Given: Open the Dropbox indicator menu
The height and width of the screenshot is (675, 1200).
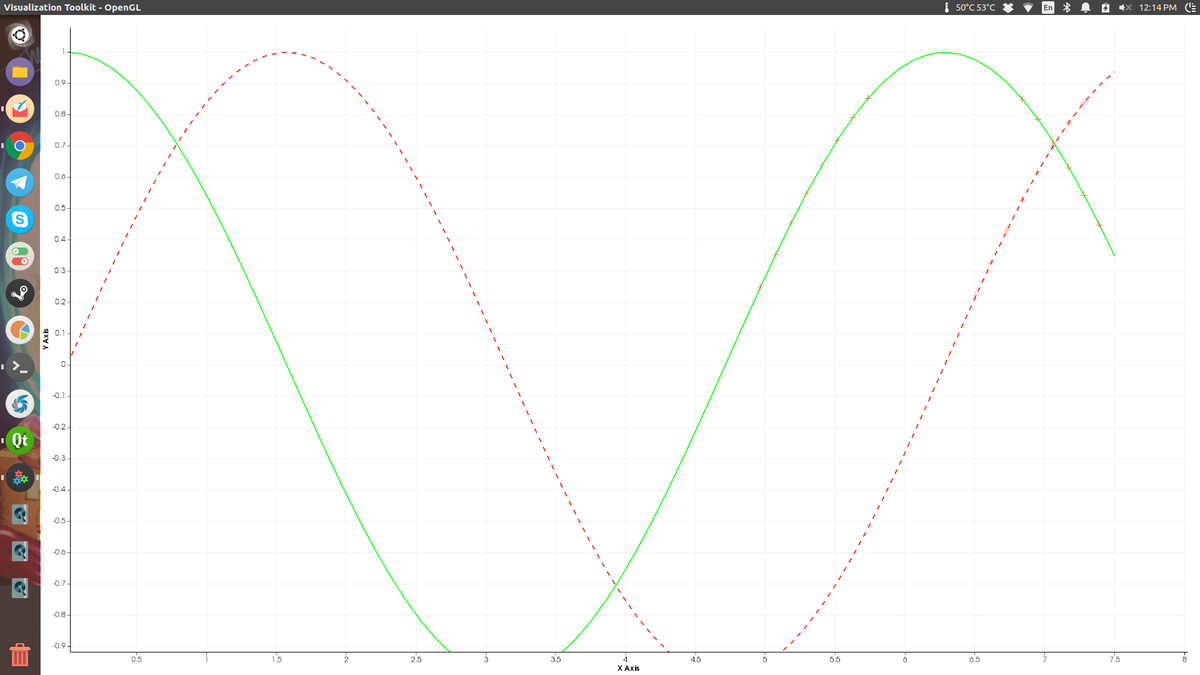Looking at the screenshot, I should tap(1008, 8).
